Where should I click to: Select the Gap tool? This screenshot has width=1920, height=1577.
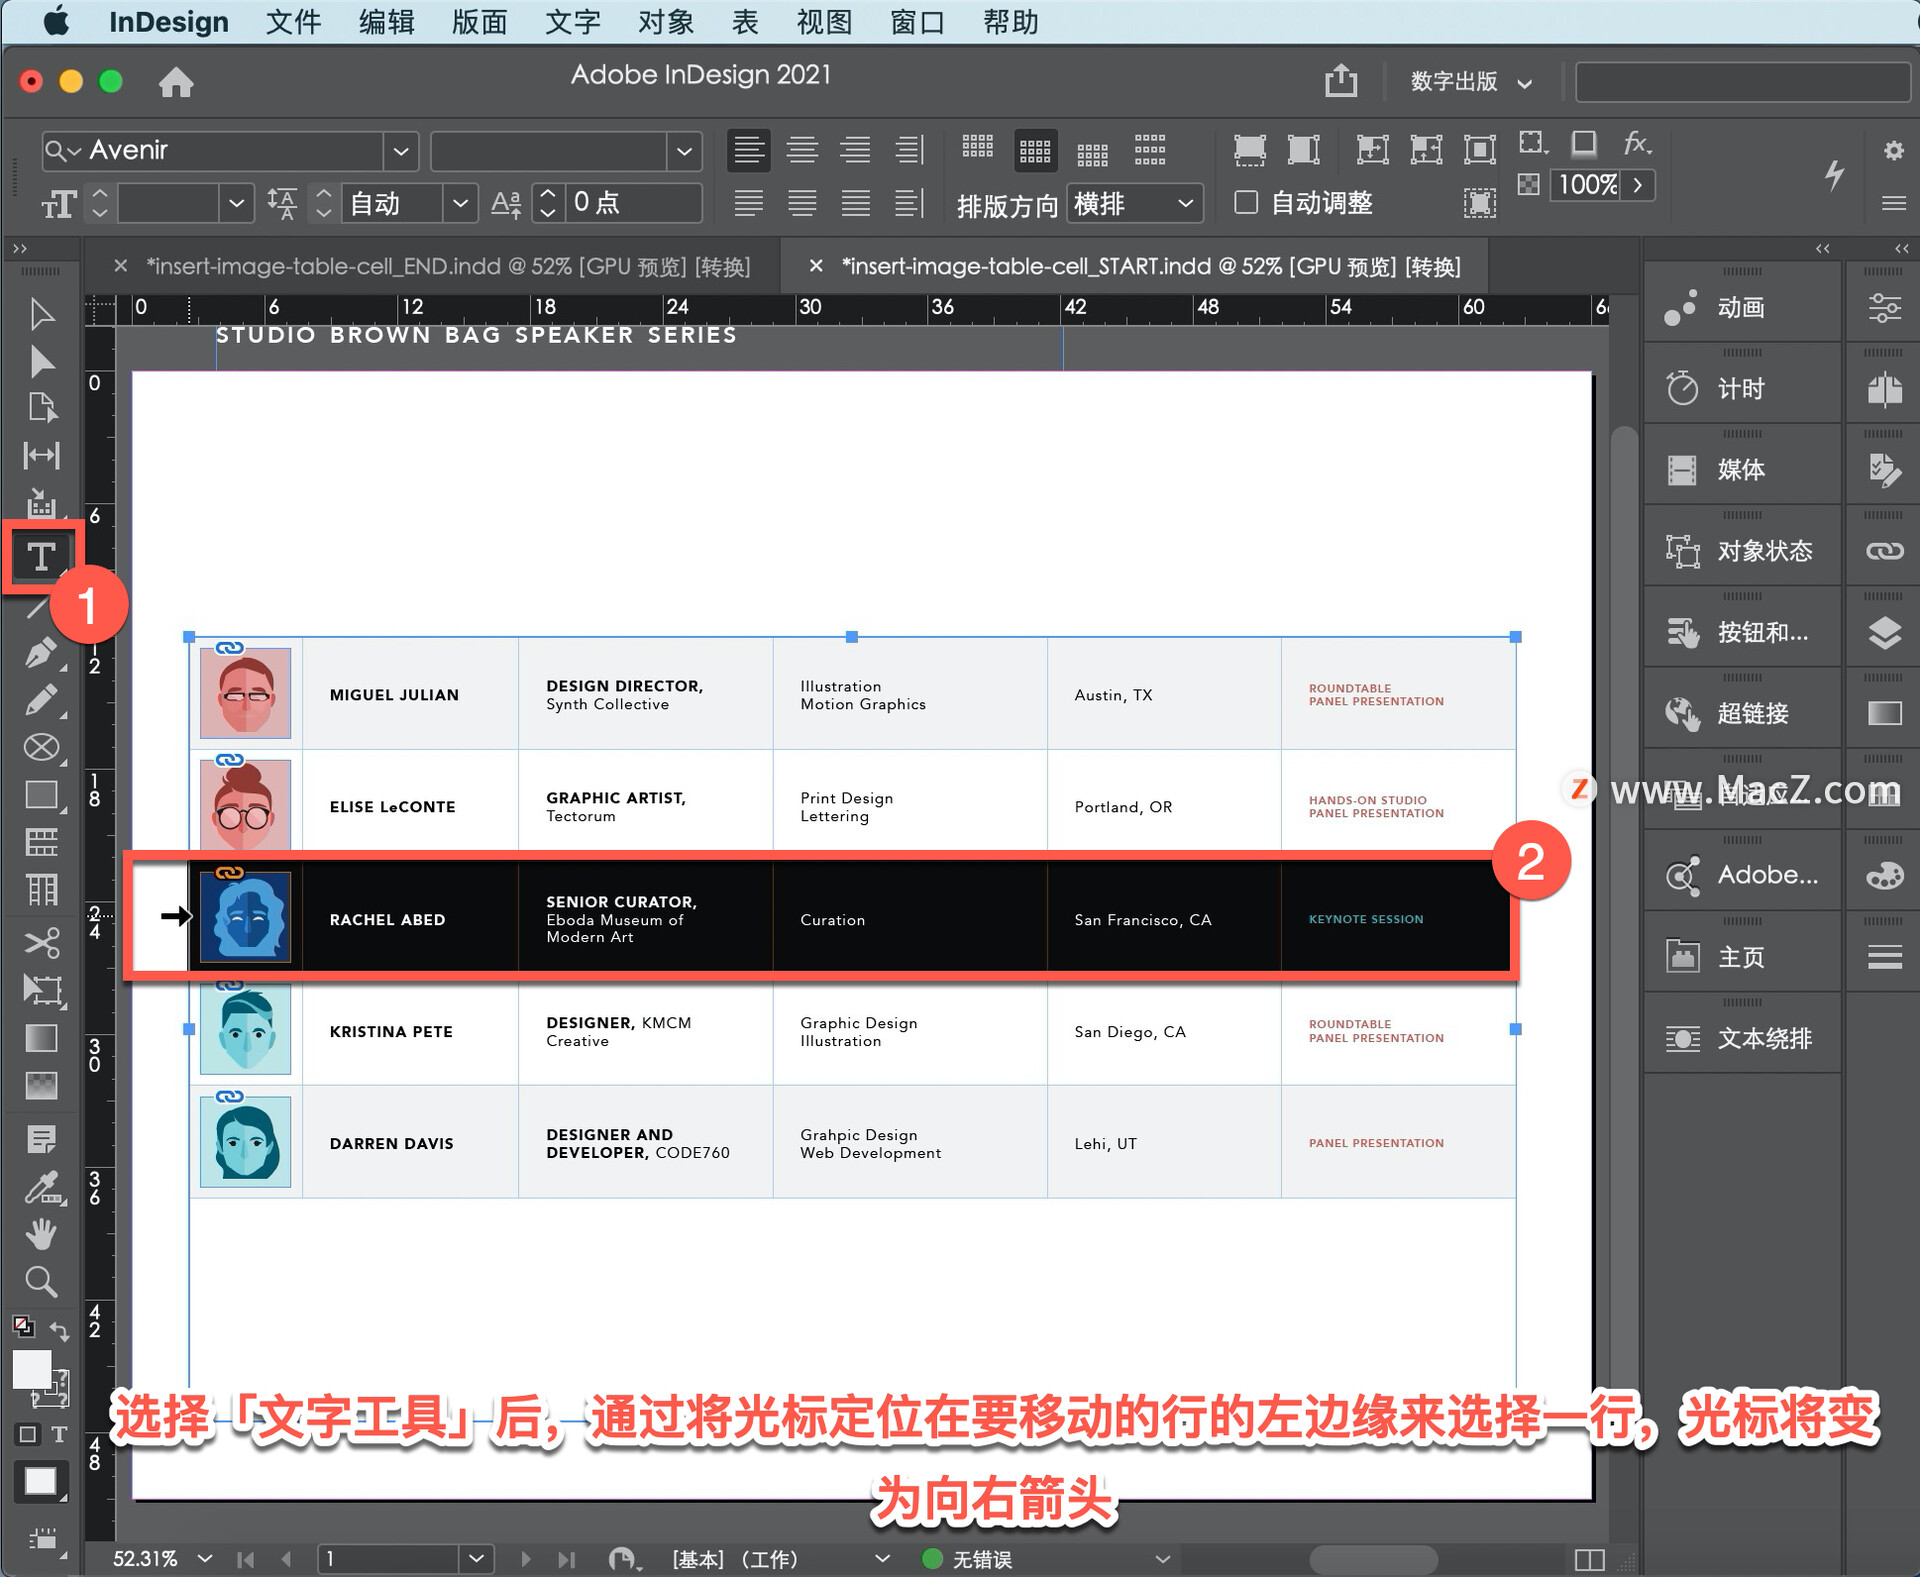tap(41, 455)
